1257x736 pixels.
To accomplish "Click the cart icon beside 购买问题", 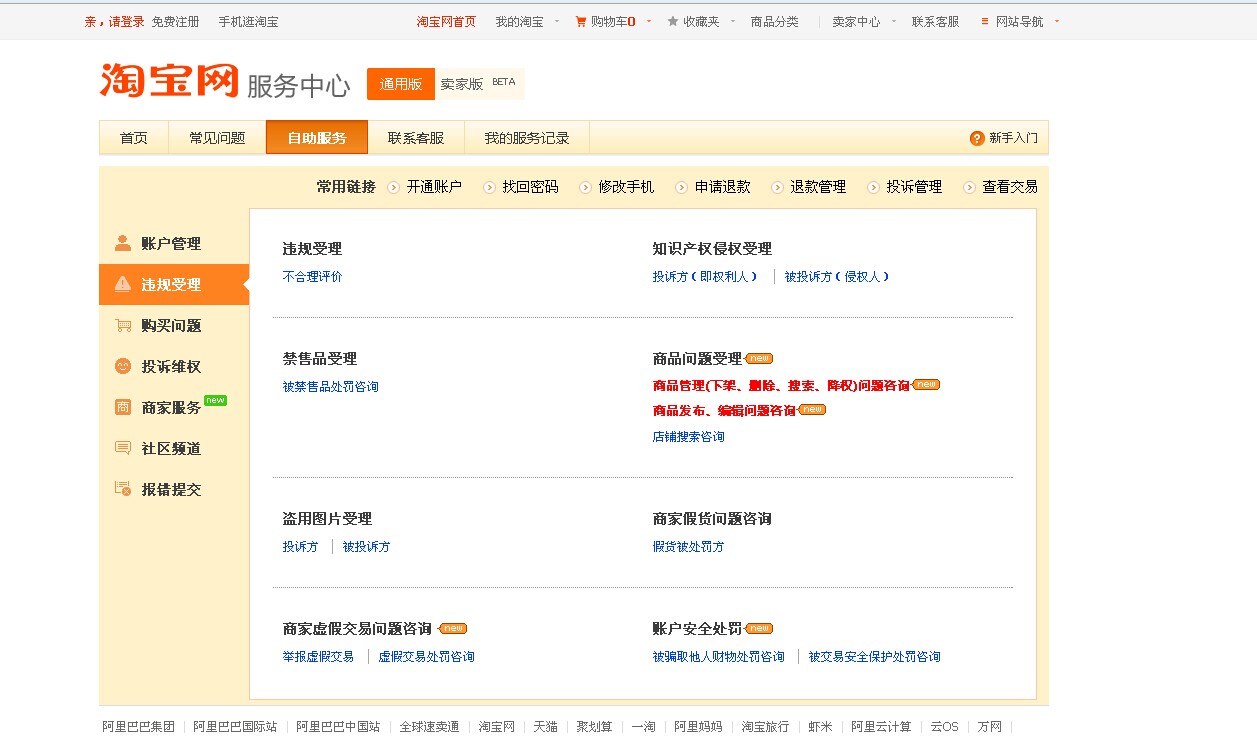I will [123, 325].
